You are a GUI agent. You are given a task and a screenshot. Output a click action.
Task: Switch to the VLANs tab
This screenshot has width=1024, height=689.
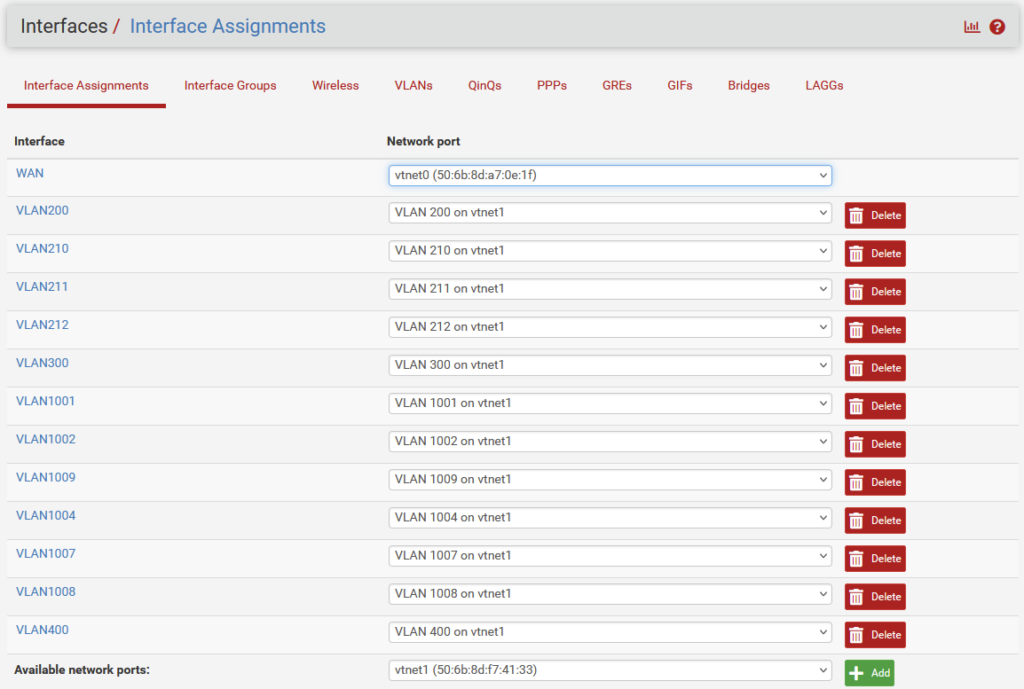pyautogui.click(x=413, y=86)
